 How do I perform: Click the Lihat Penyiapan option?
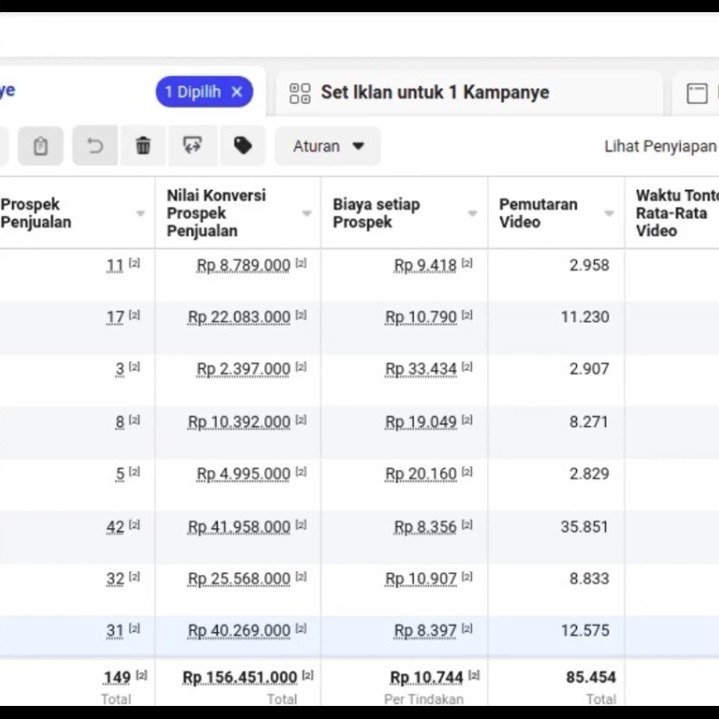coord(659,146)
